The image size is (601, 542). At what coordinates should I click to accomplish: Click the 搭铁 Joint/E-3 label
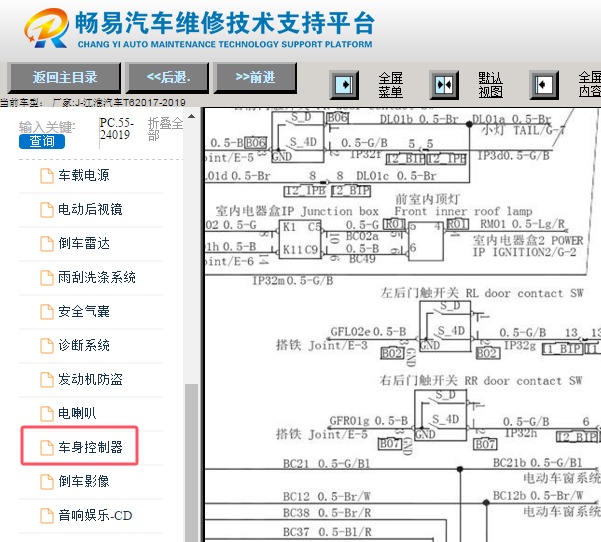tap(322, 345)
